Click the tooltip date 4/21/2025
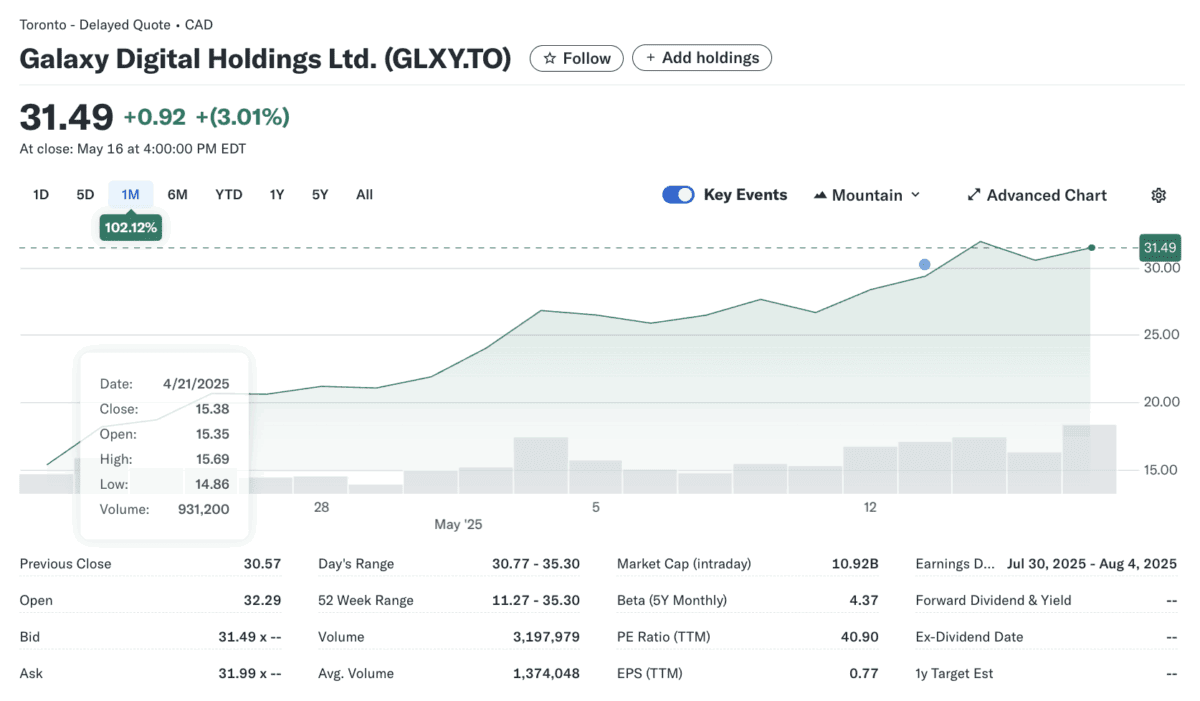 pyautogui.click(x=196, y=384)
